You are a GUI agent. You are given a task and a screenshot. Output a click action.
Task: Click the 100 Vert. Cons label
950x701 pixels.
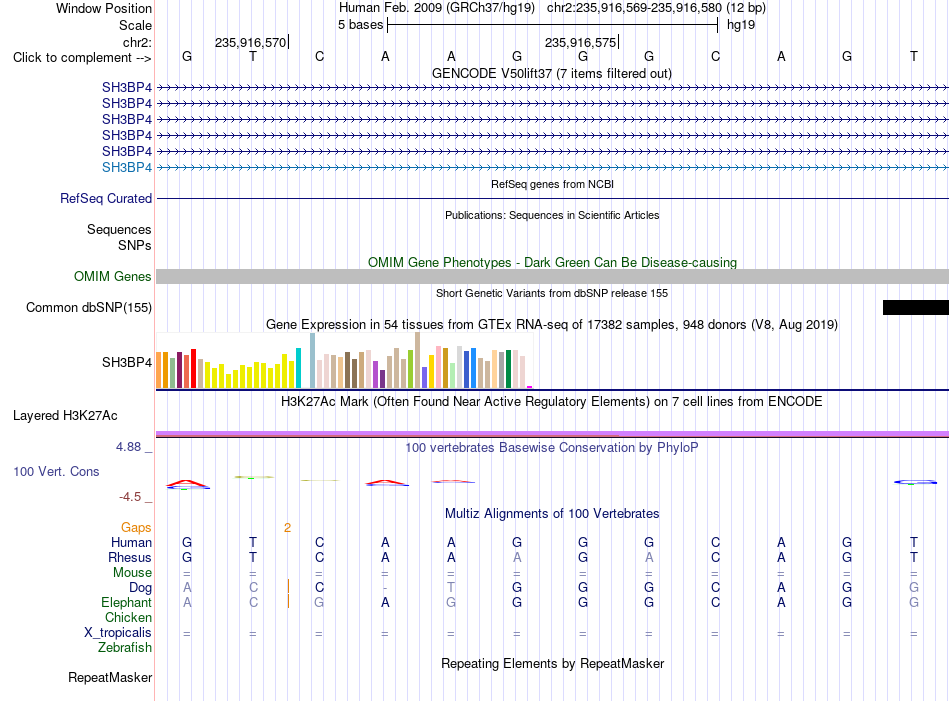pos(56,471)
